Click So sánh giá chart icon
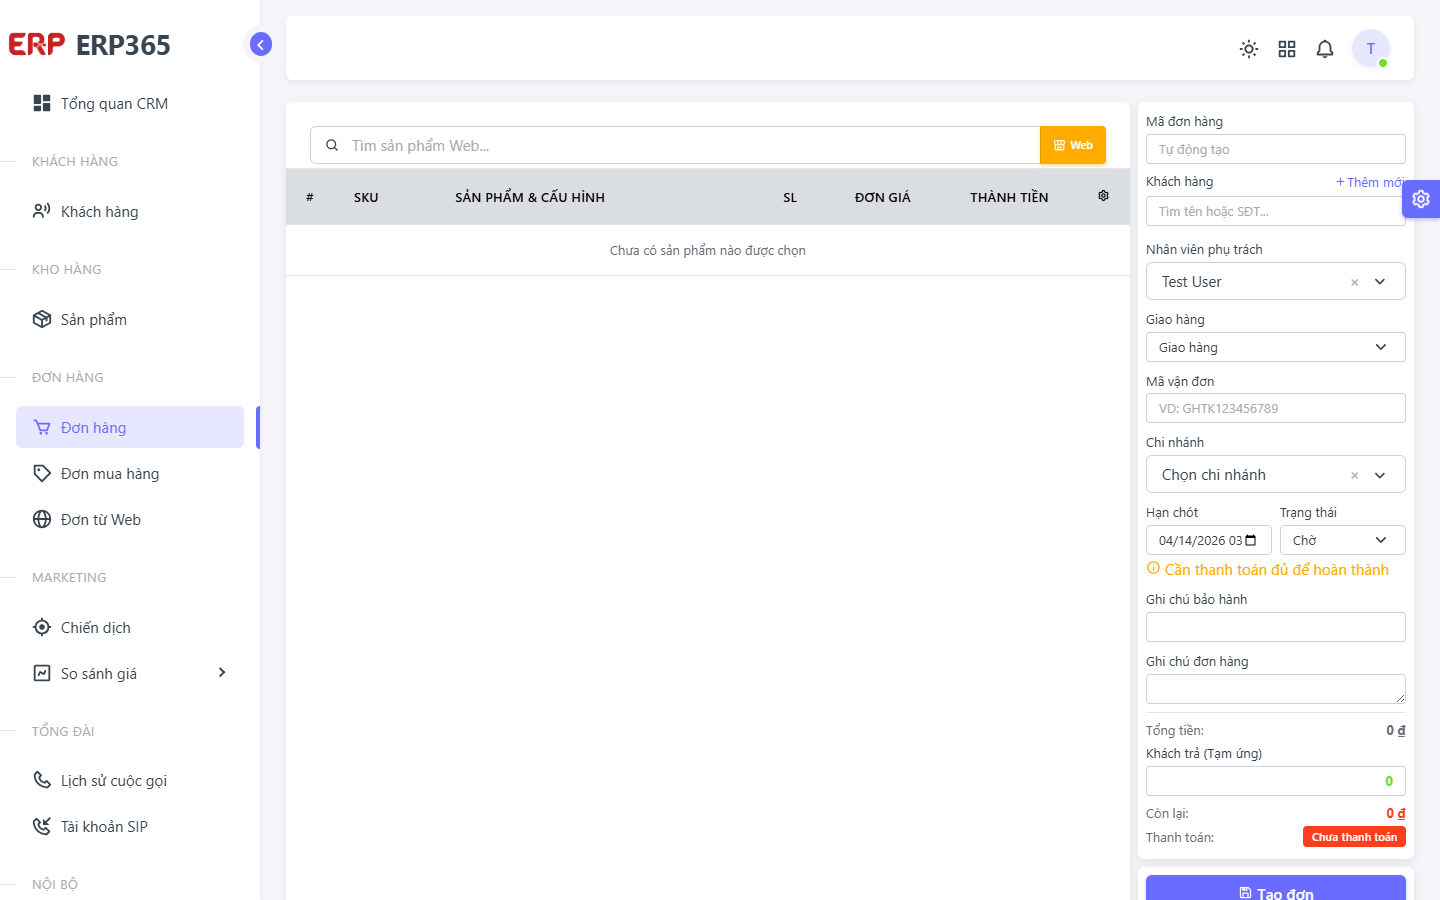This screenshot has width=1440, height=900. [x=42, y=673]
